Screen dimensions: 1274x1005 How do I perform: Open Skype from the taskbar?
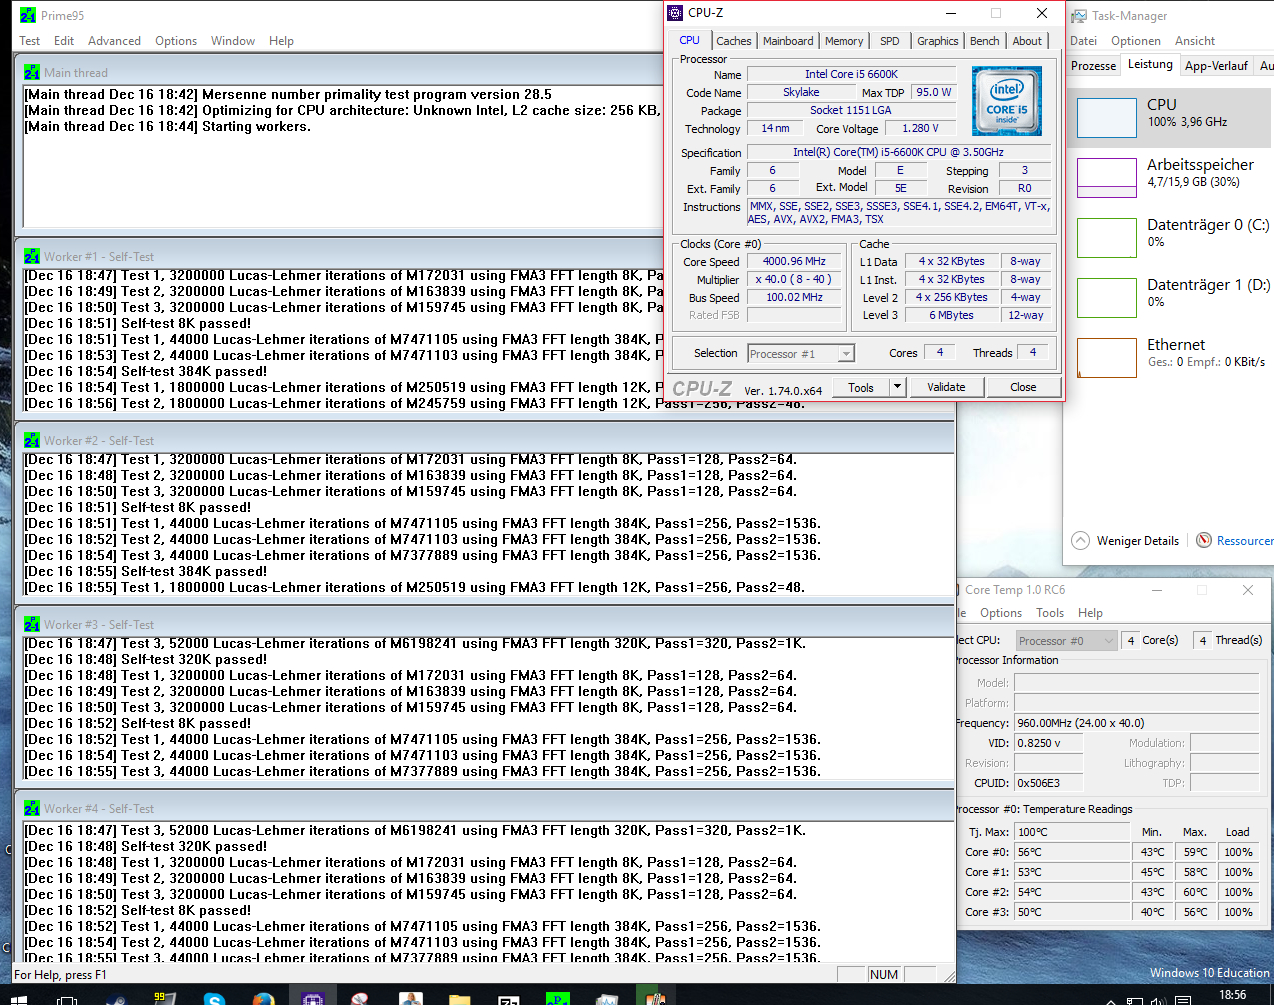click(214, 998)
